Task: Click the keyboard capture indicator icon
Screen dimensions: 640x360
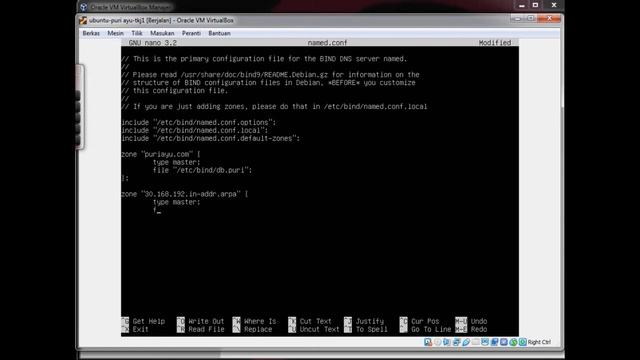Action: click(522, 342)
